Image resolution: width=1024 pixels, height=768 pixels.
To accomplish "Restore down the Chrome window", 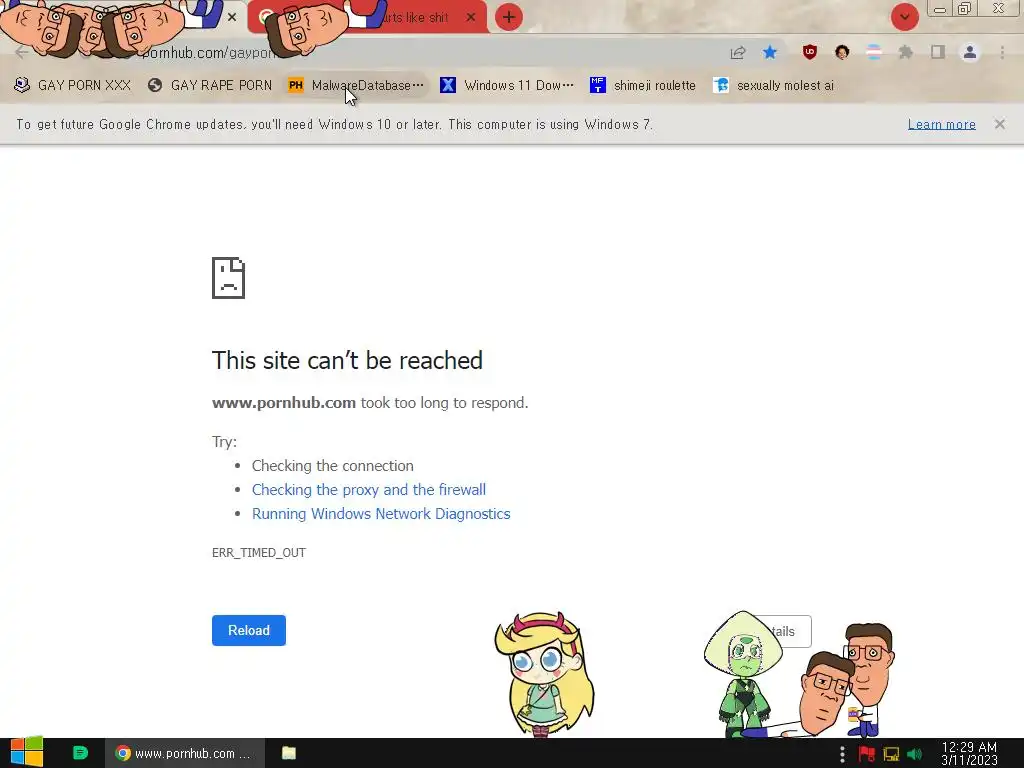I will [964, 8].
